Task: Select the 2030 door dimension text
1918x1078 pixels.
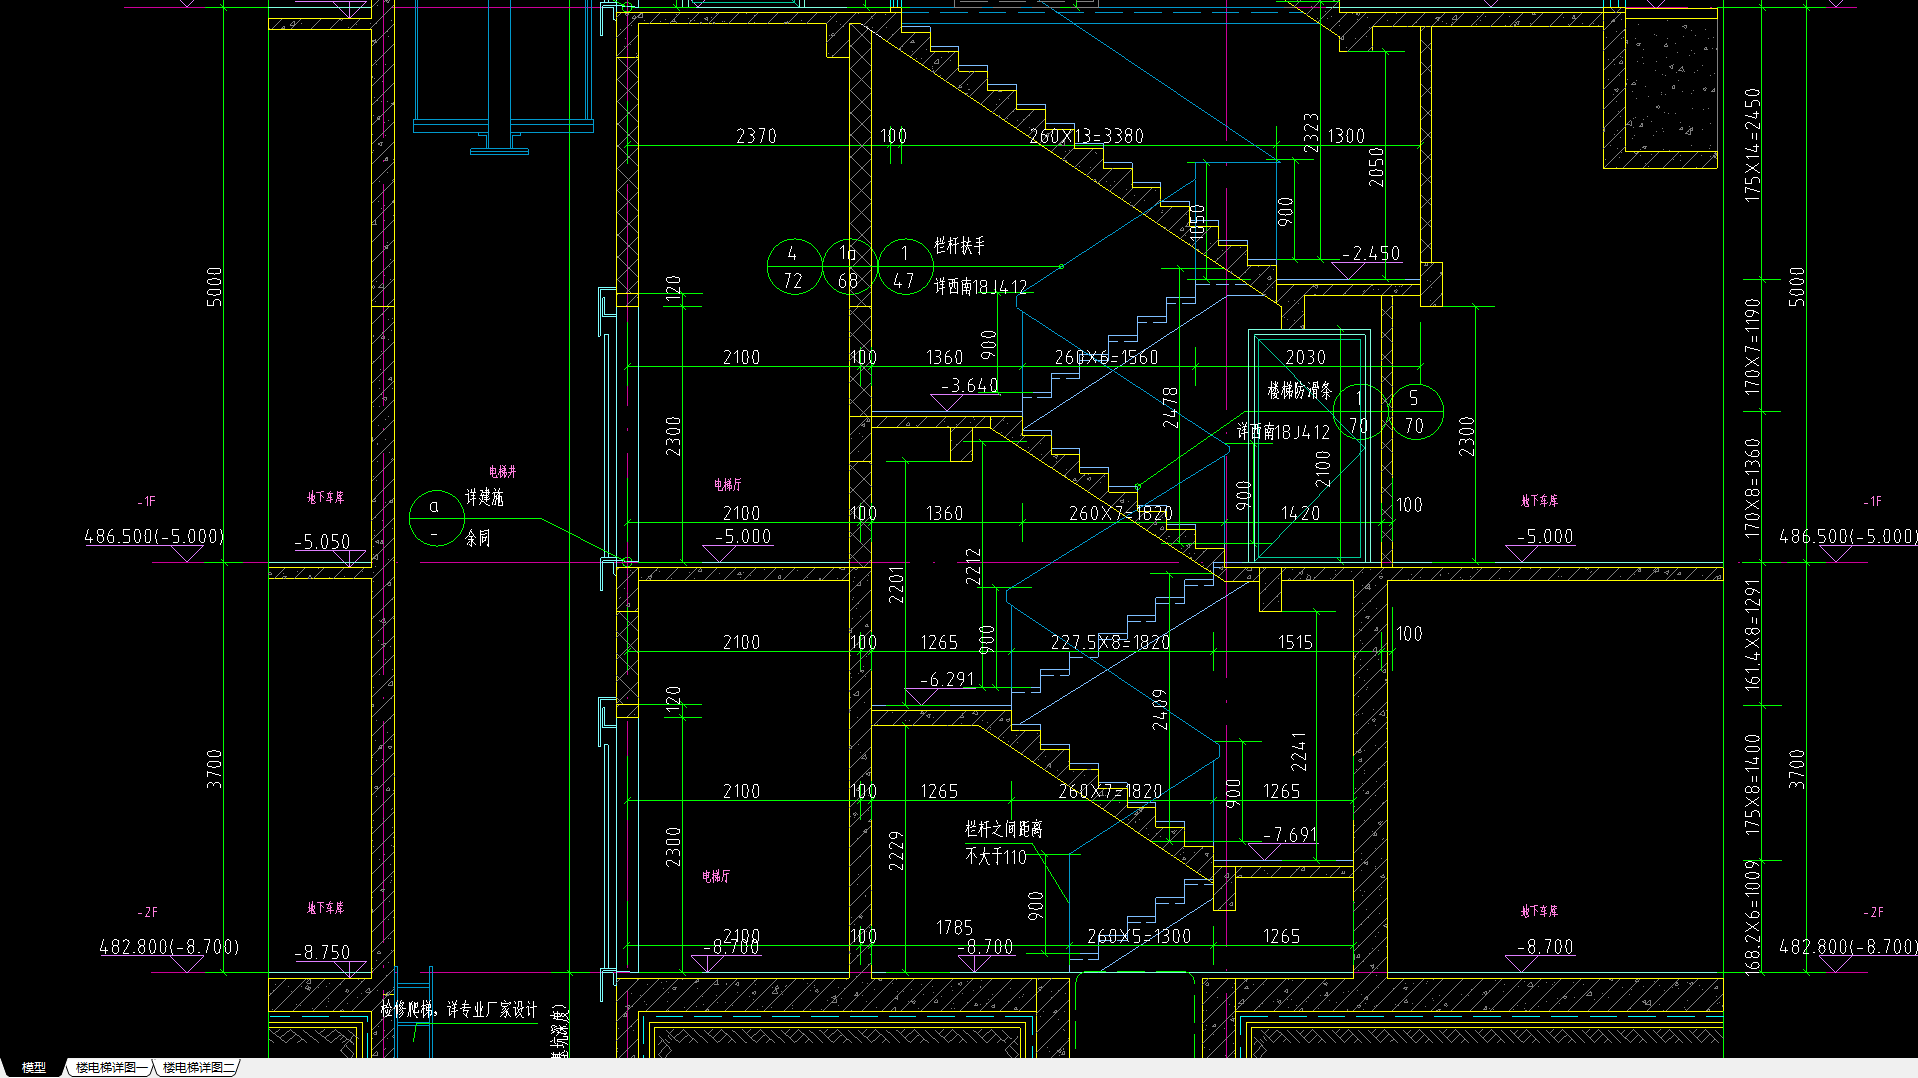Action: (x=1306, y=358)
